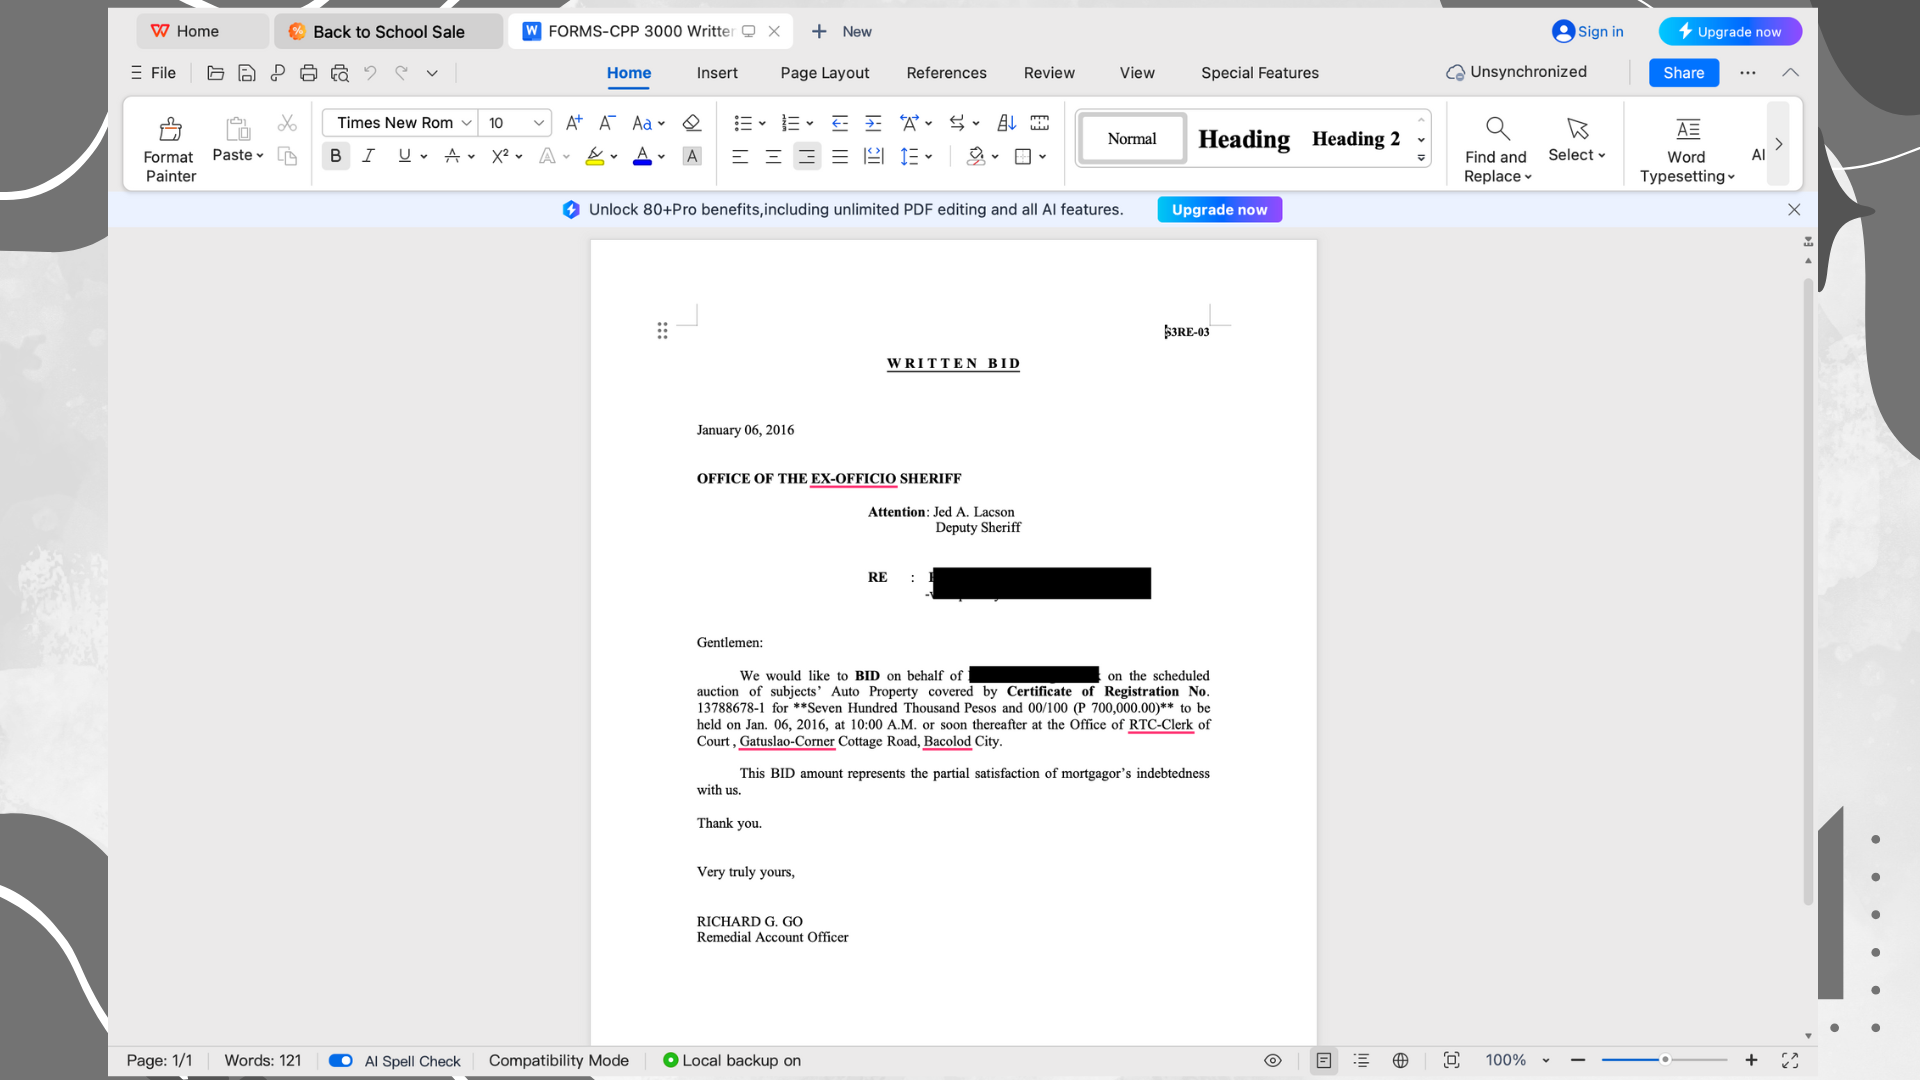Click the zoom slider handle
Image resolution: width=1920 pixels, height=1080 pixels.
click(1665, 1060)
